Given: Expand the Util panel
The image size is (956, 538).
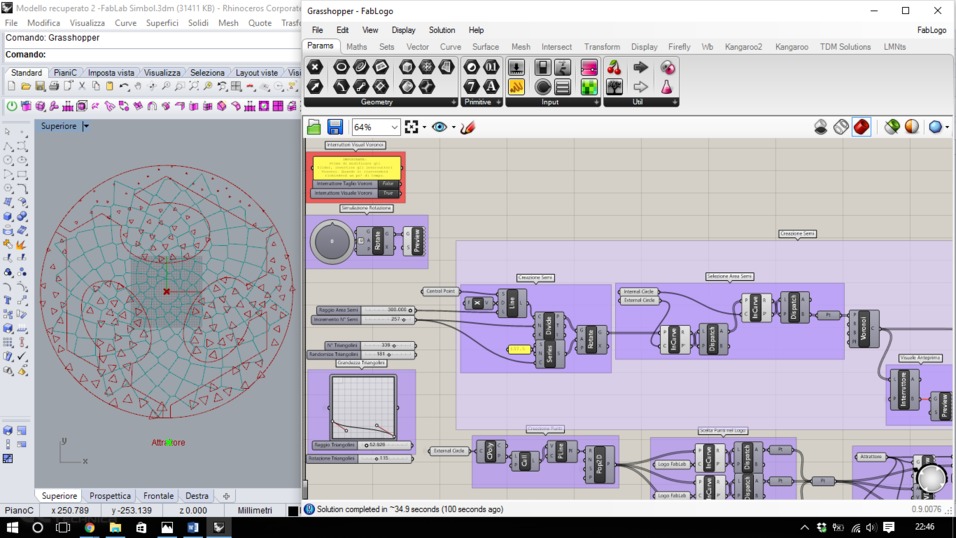Looking at the screenshot, I should tap(674, 102).
